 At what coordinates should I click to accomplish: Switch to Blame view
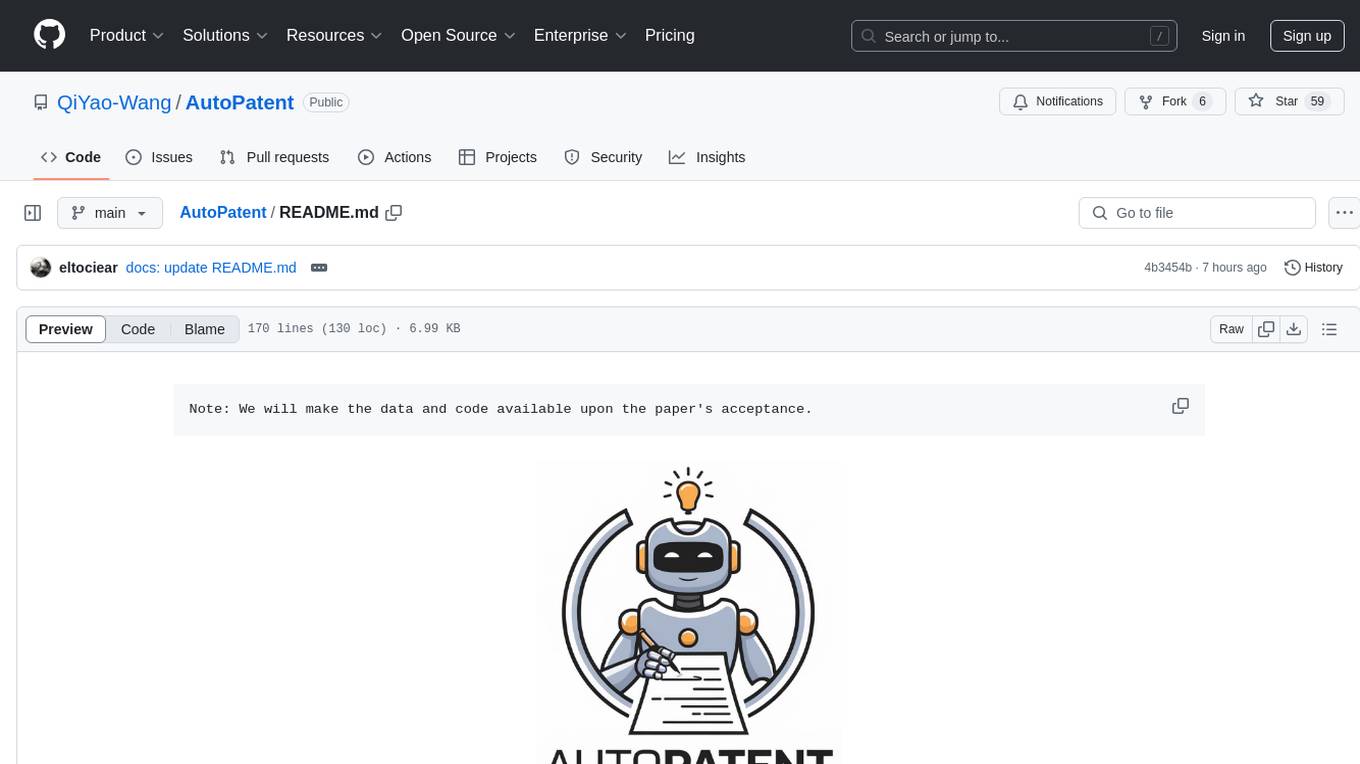click(204, 329)
